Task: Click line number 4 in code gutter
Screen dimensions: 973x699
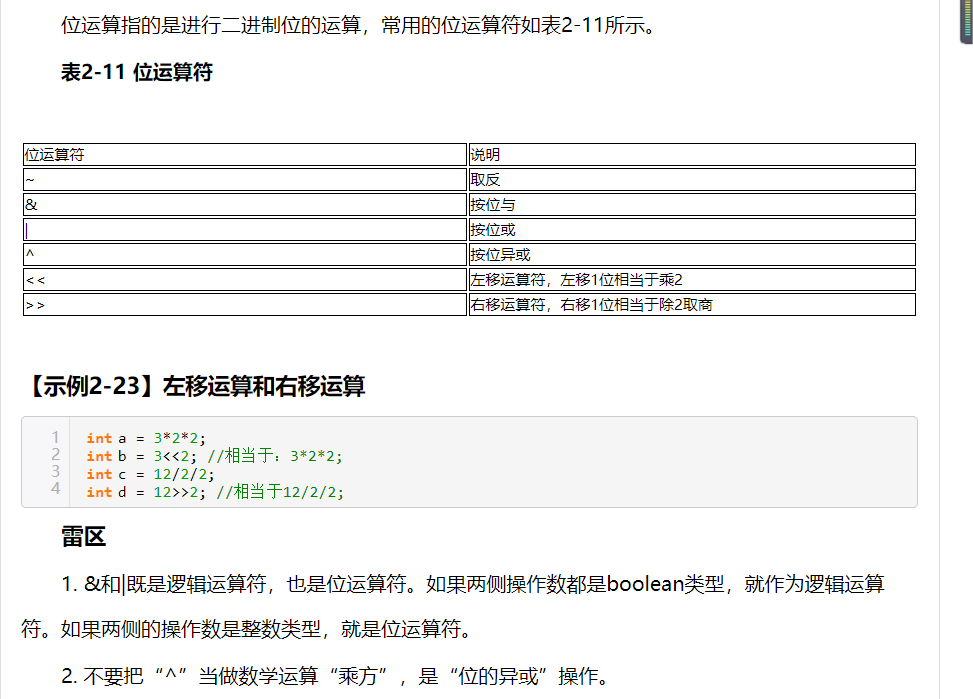Action: (55, 489)
